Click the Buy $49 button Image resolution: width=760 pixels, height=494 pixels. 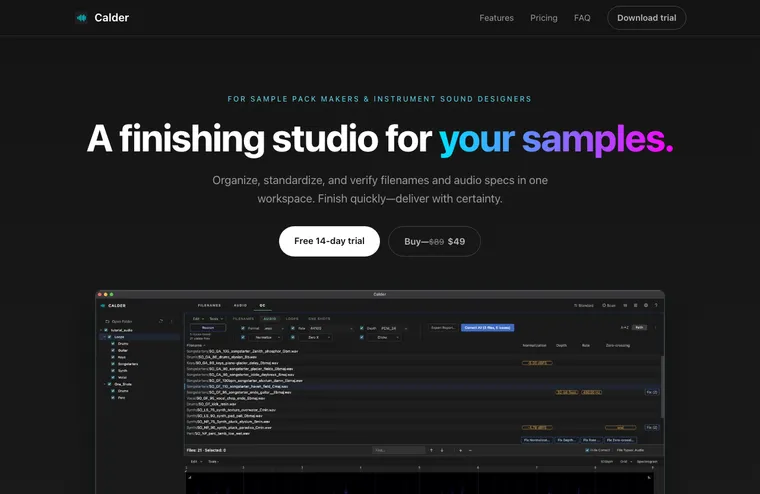pos(434,241)
